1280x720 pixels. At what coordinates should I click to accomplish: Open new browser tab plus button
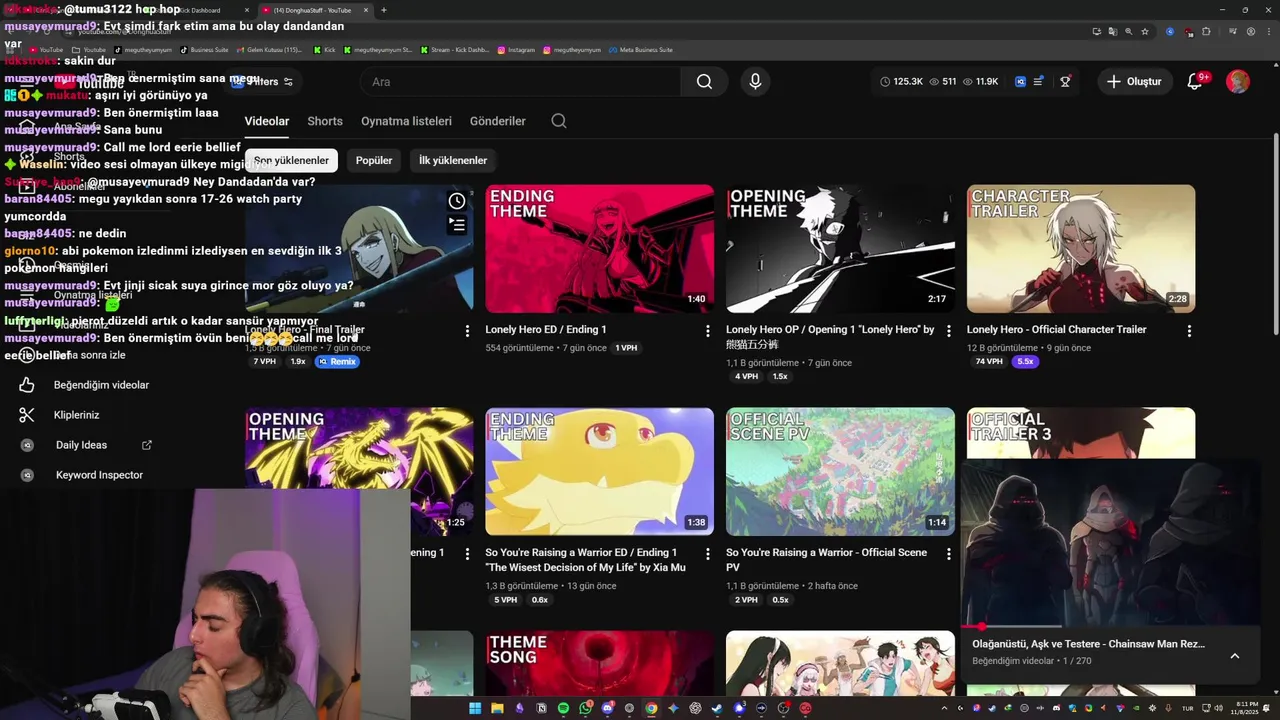tap(384, 10)
